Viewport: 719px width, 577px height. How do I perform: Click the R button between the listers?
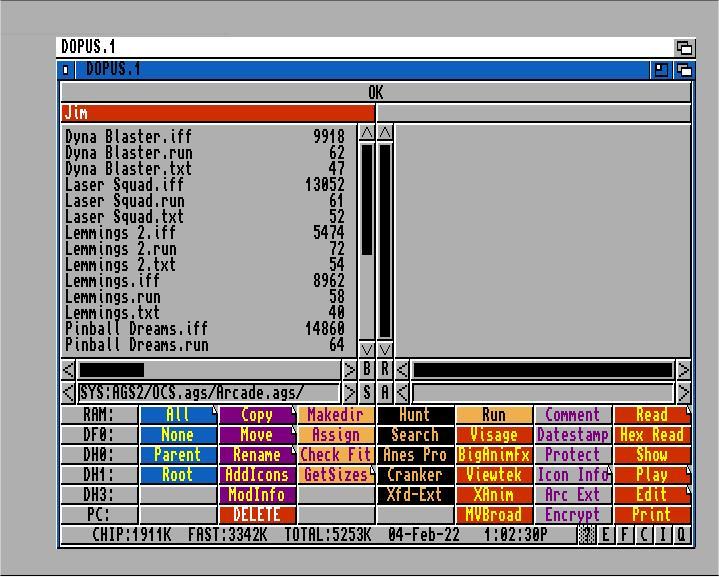(385, 370)
